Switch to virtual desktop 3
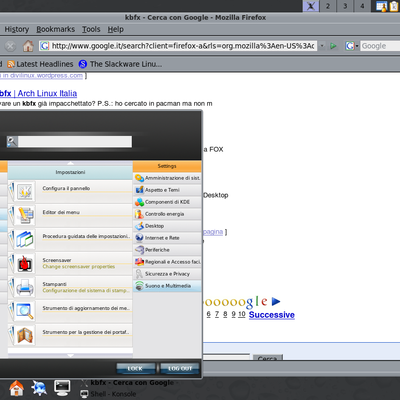The image size is (400, 400). coord(345,6)
